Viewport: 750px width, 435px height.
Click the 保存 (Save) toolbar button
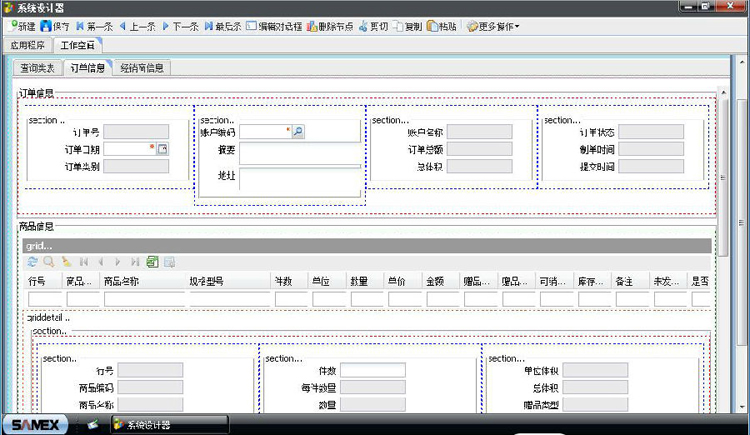tap(55, 26)
